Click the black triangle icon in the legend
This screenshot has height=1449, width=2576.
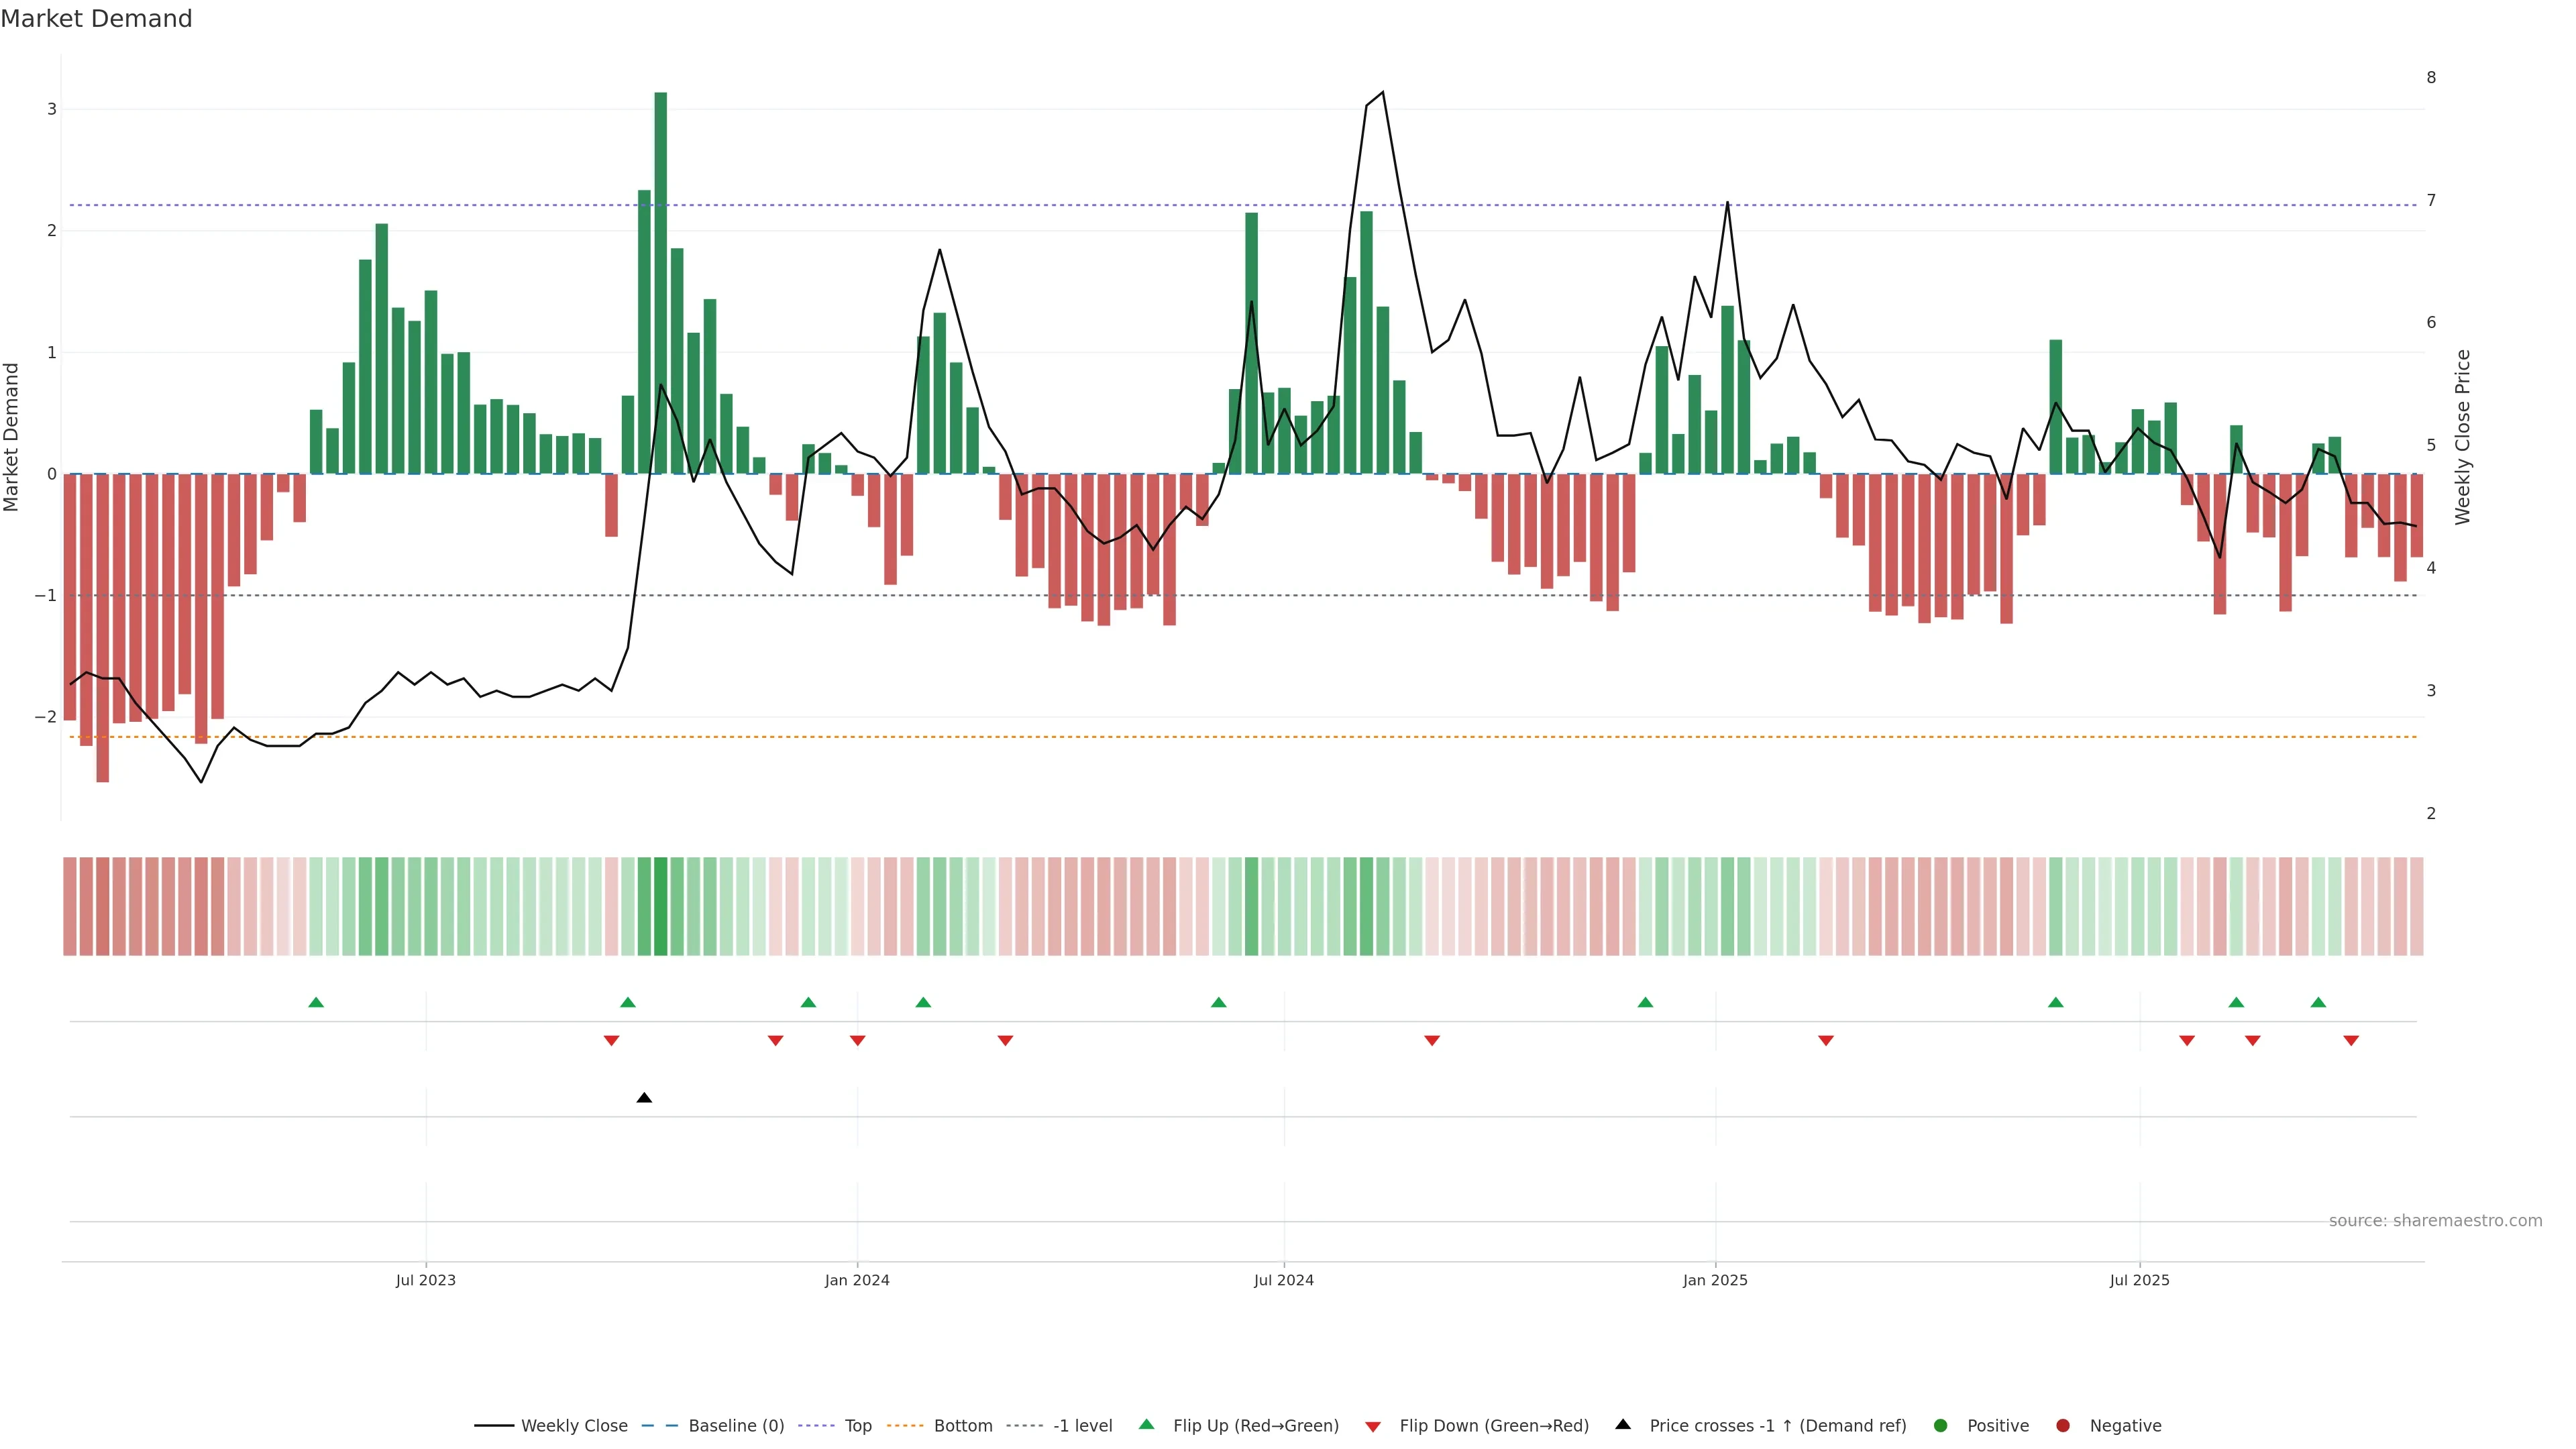pyautogui.click(x=1623, y=1424)
